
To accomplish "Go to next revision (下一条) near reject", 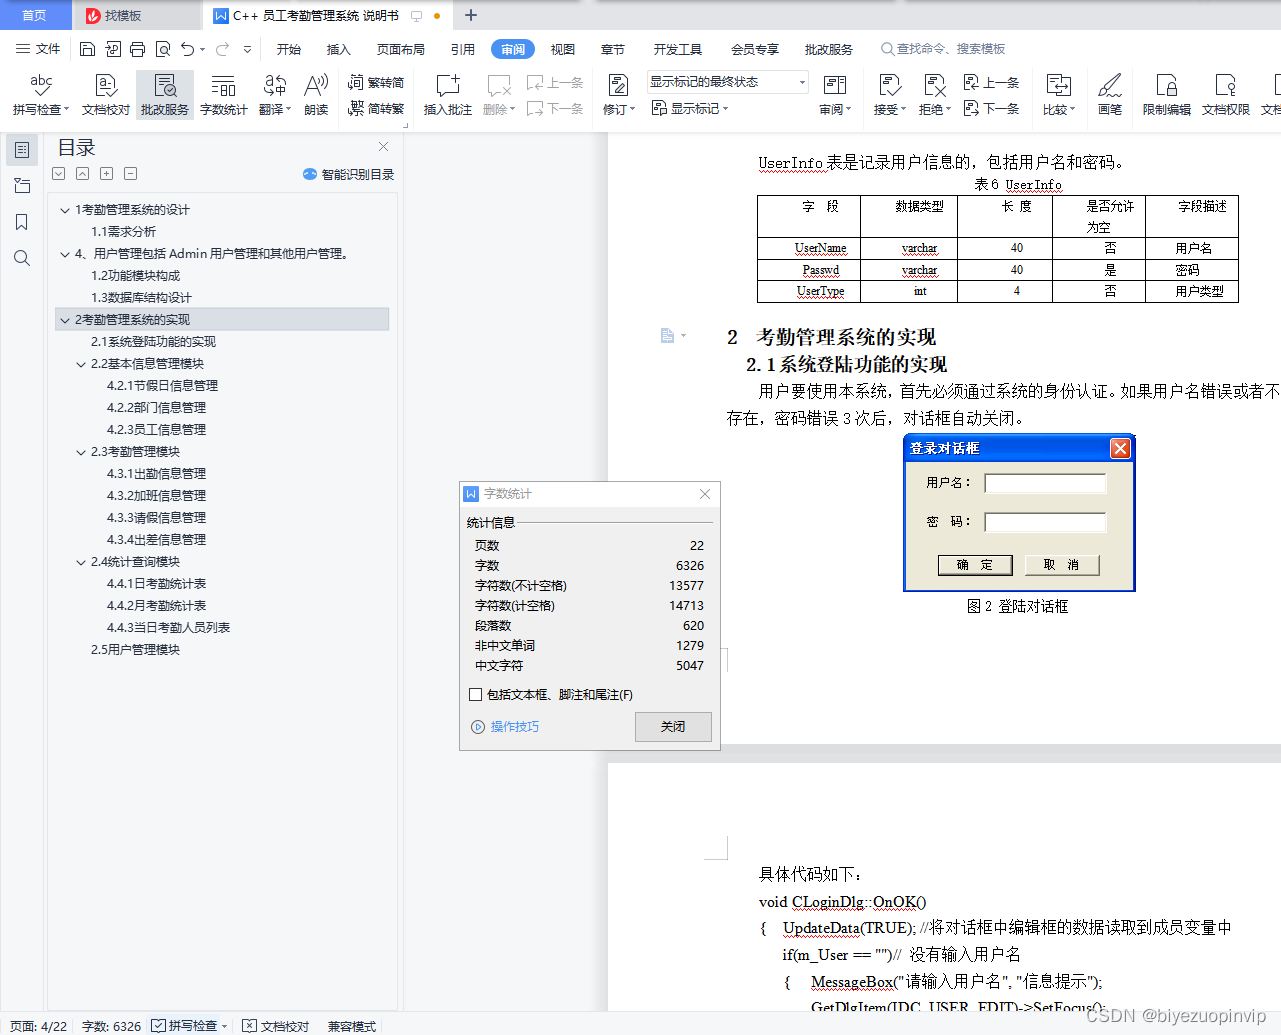I will tap(991, 108).
